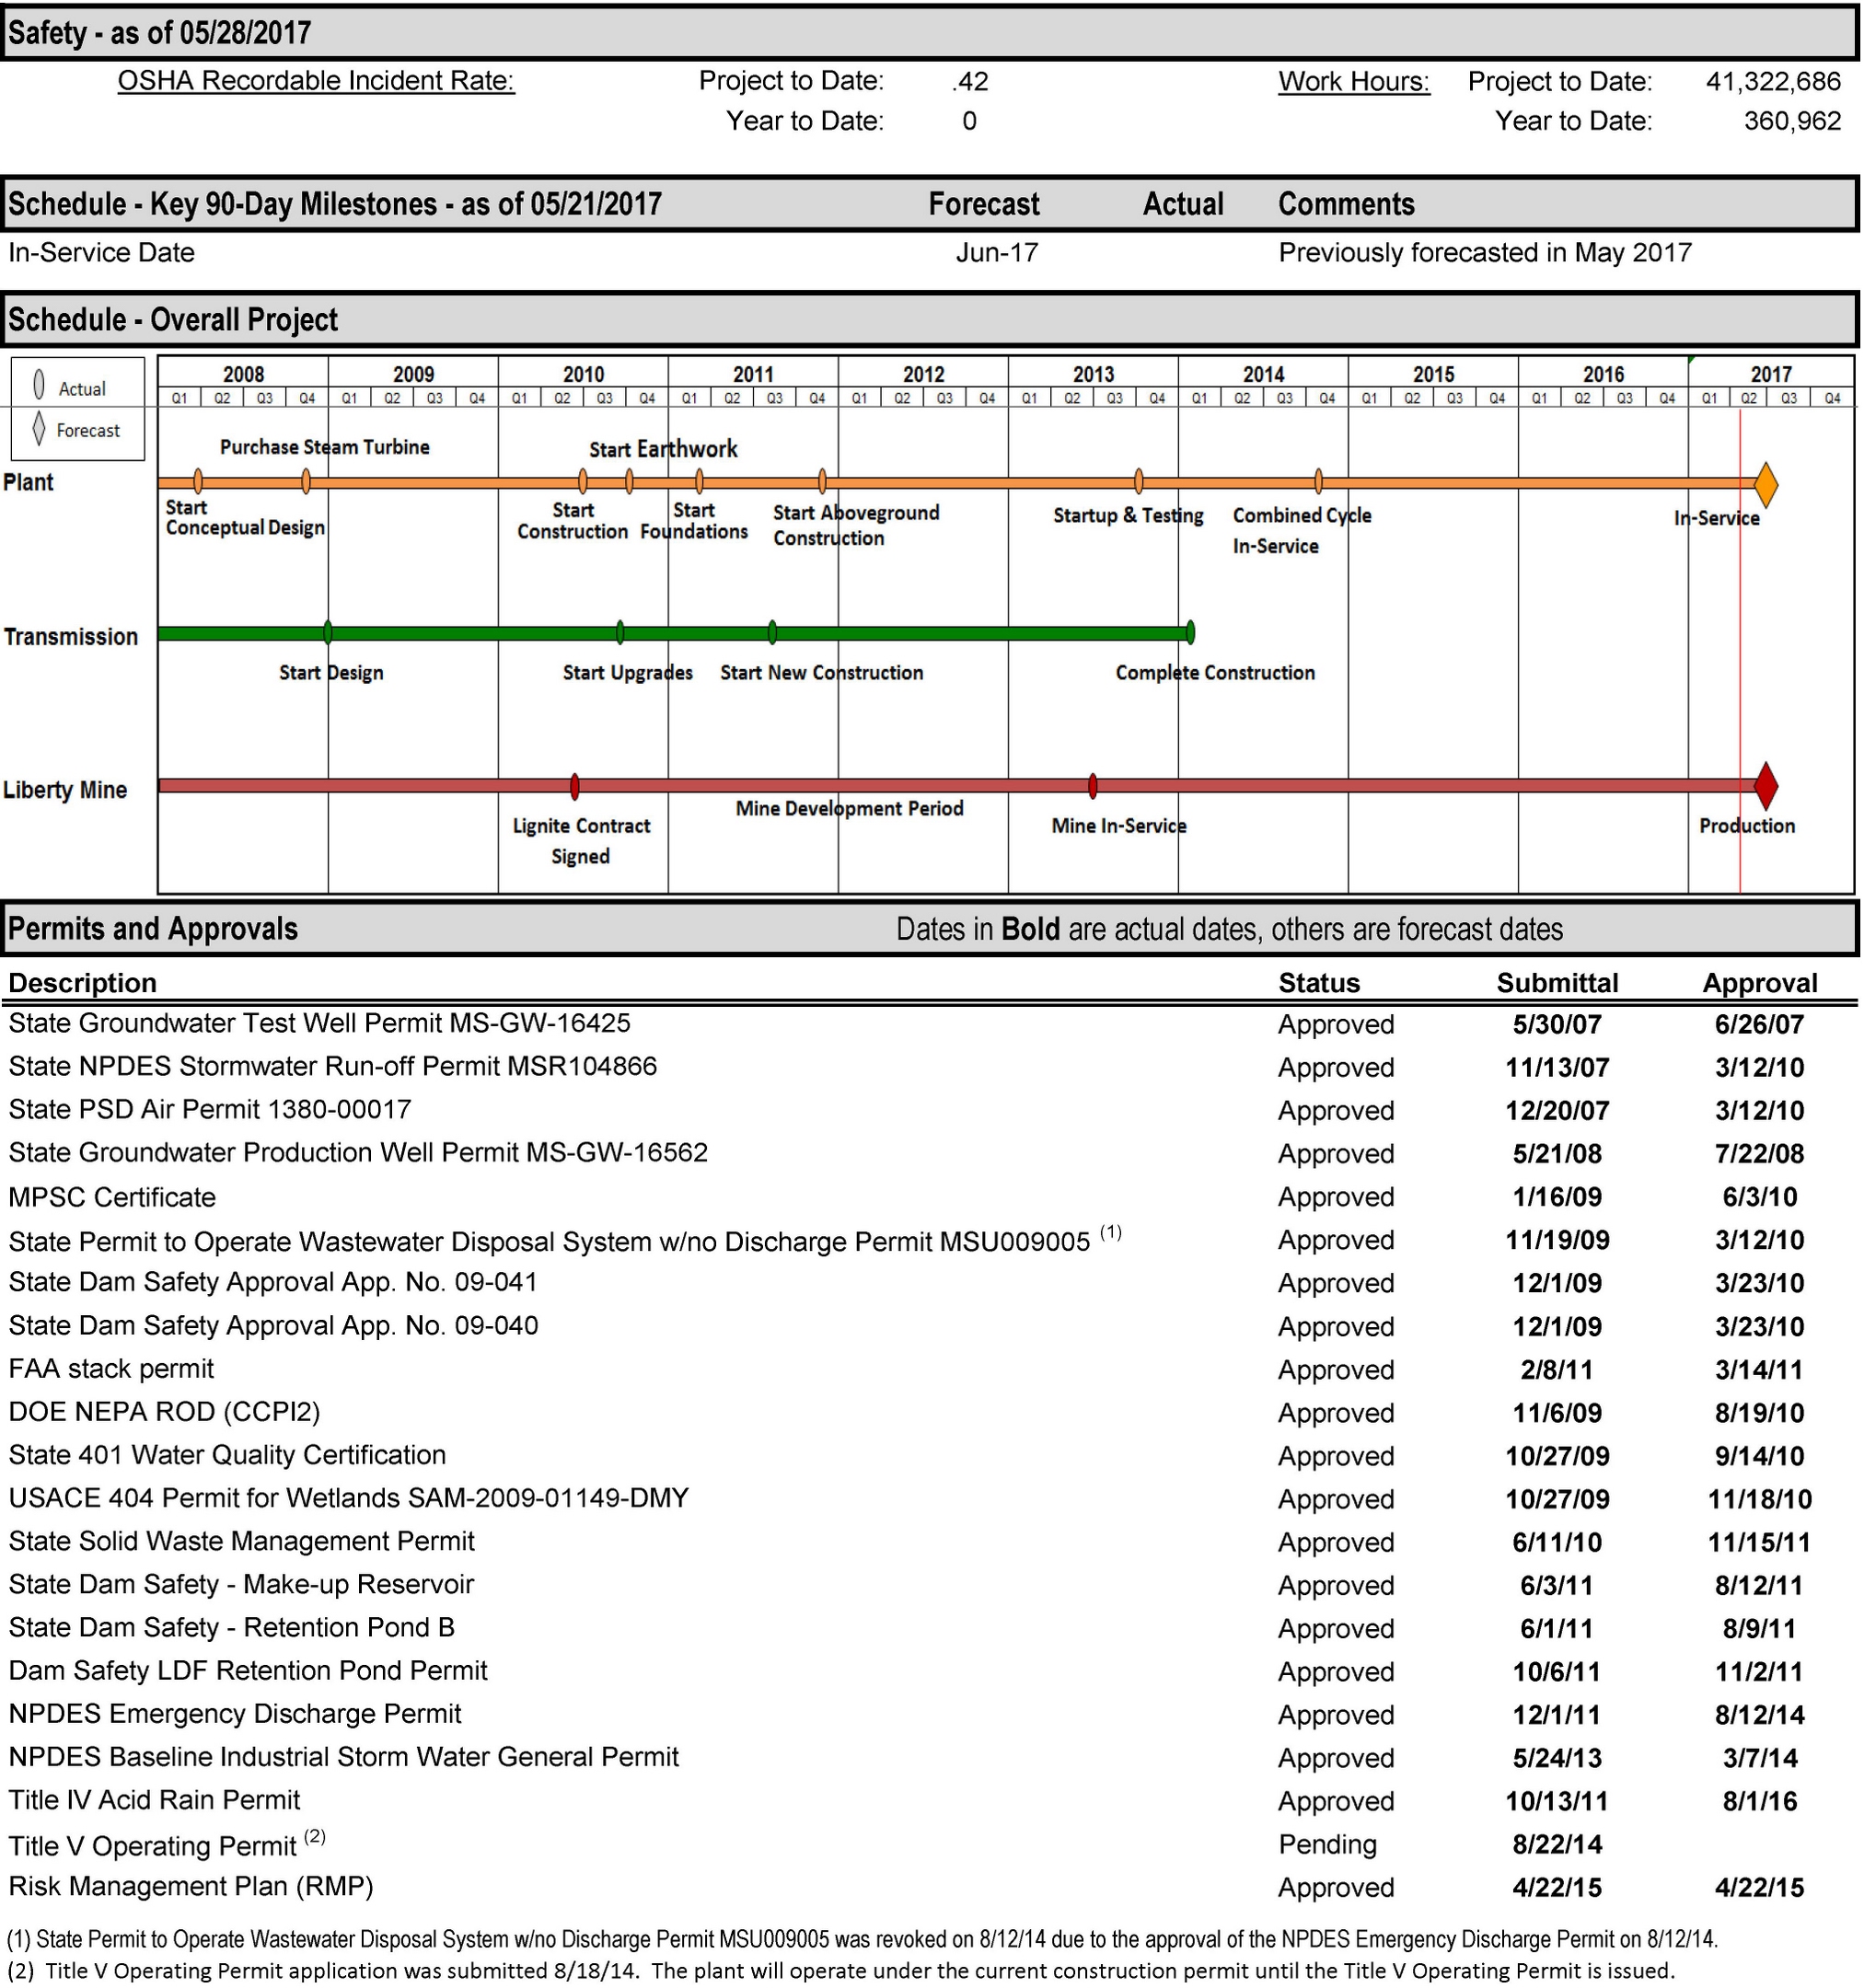Click the FAA stack permit description
The height and width of the screenshot is (1988, 1864).
(x=111, y=1369)
